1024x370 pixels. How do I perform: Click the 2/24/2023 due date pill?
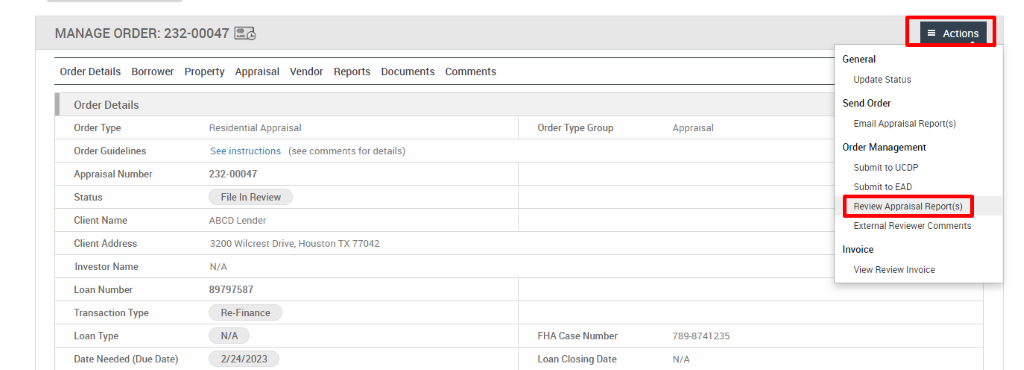(244, 359)
